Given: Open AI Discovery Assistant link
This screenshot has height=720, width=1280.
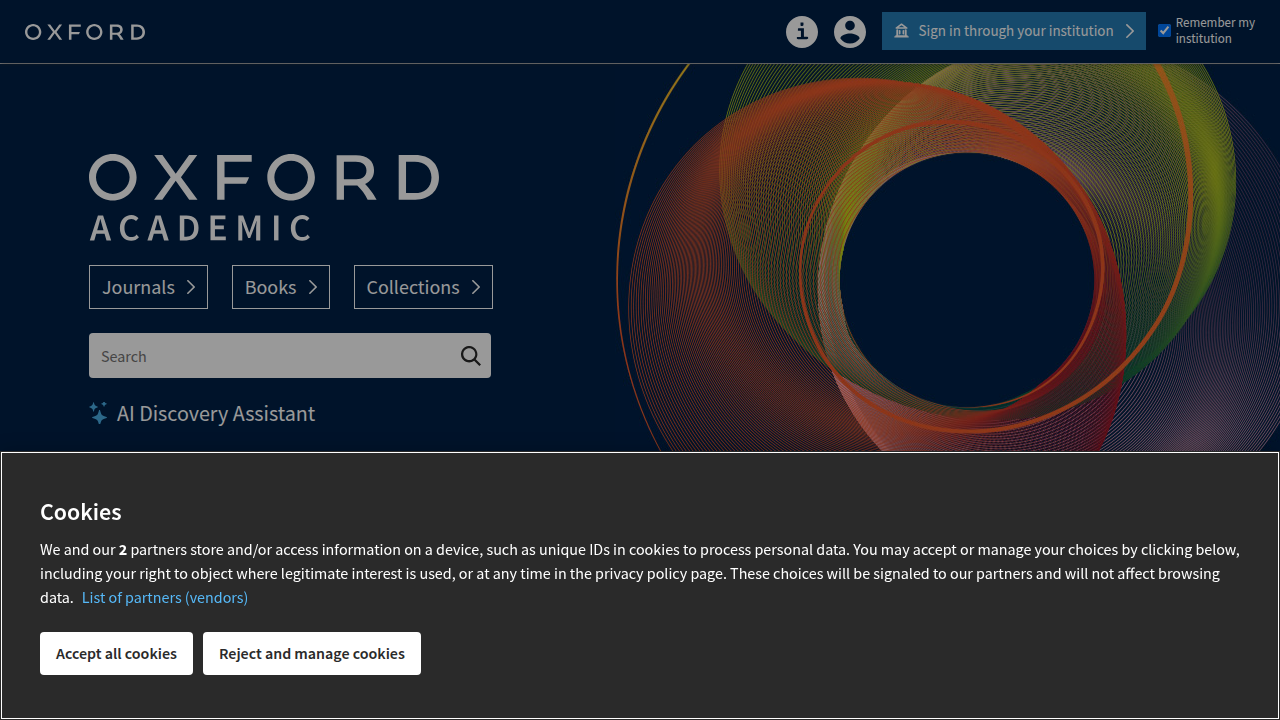Looking at the screenshot, I should (x=216, y=414).
